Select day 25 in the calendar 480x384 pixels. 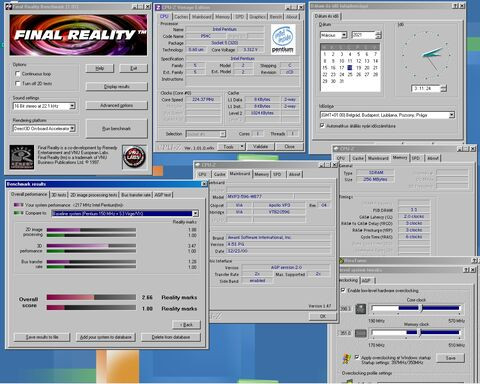[x=350, y=74]
